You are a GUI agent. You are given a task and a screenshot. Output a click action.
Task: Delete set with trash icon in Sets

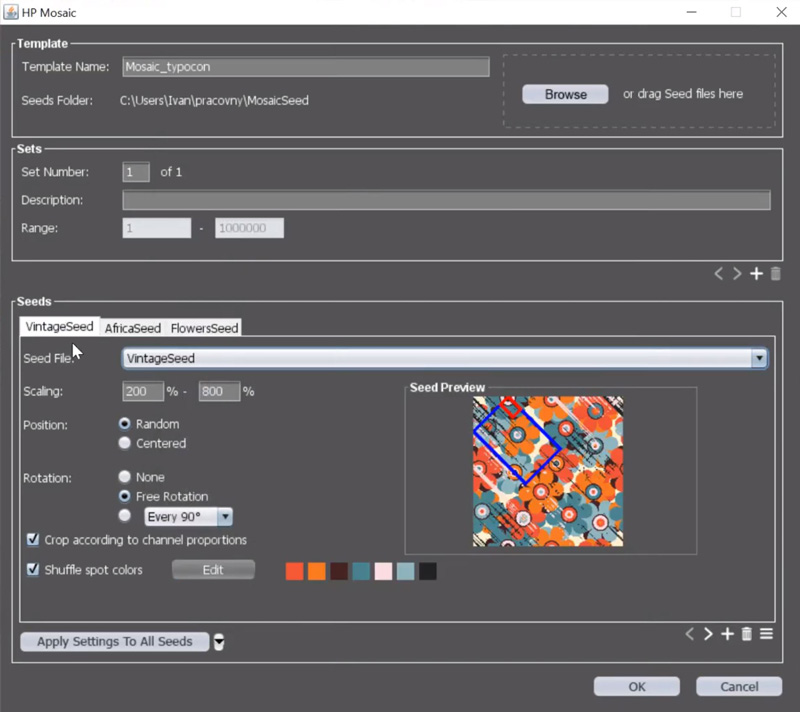tap(776, 274)
